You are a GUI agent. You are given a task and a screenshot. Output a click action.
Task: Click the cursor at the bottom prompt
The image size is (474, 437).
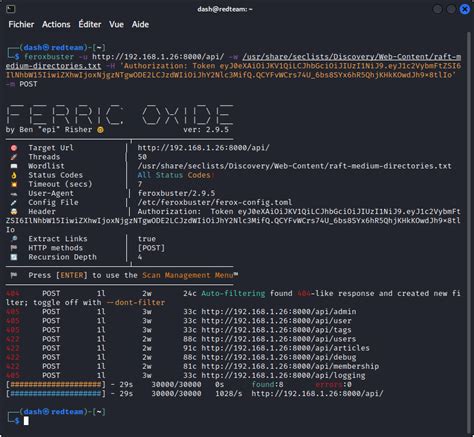pyautogui.click(x=26, y=421)
